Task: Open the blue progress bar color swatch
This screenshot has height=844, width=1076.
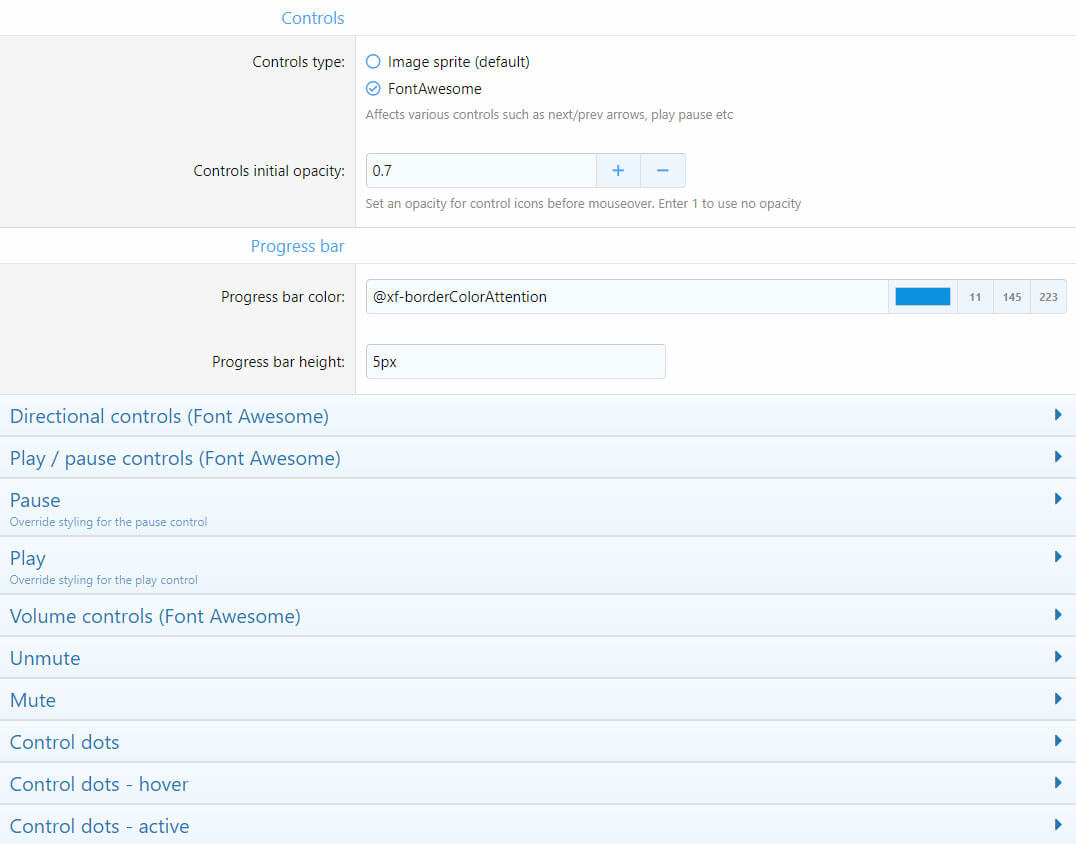Action: (x=922, y=297)
